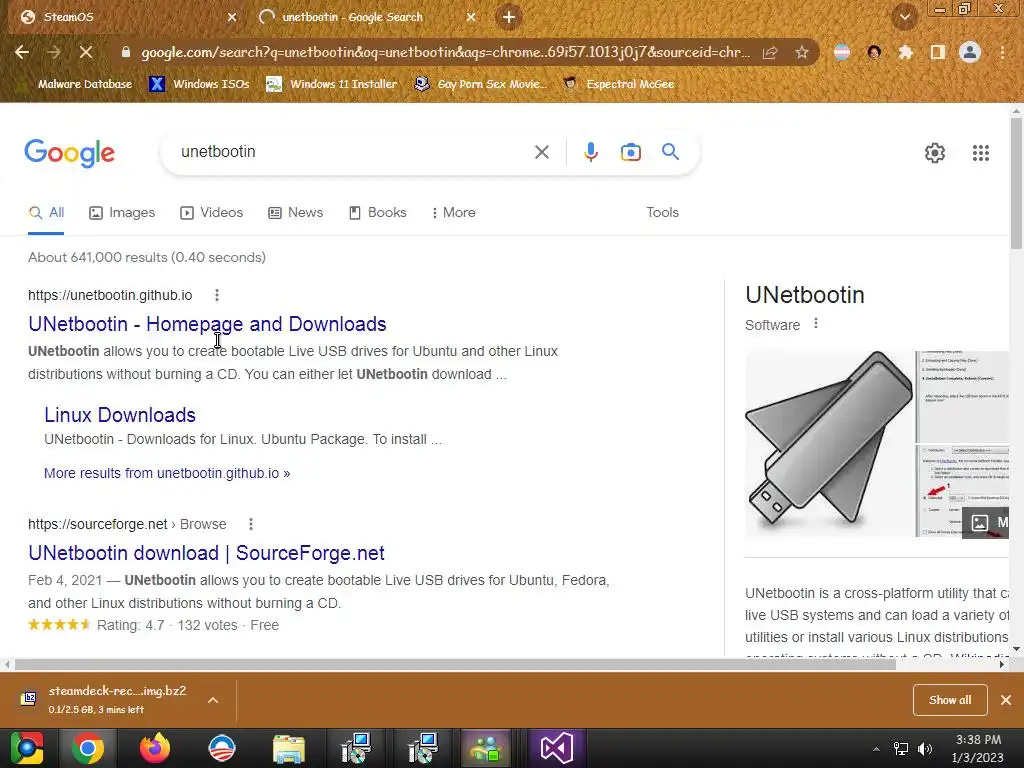Open the network tray icon
Viewport: 1024px width, 768px height.
pos(901,748)
